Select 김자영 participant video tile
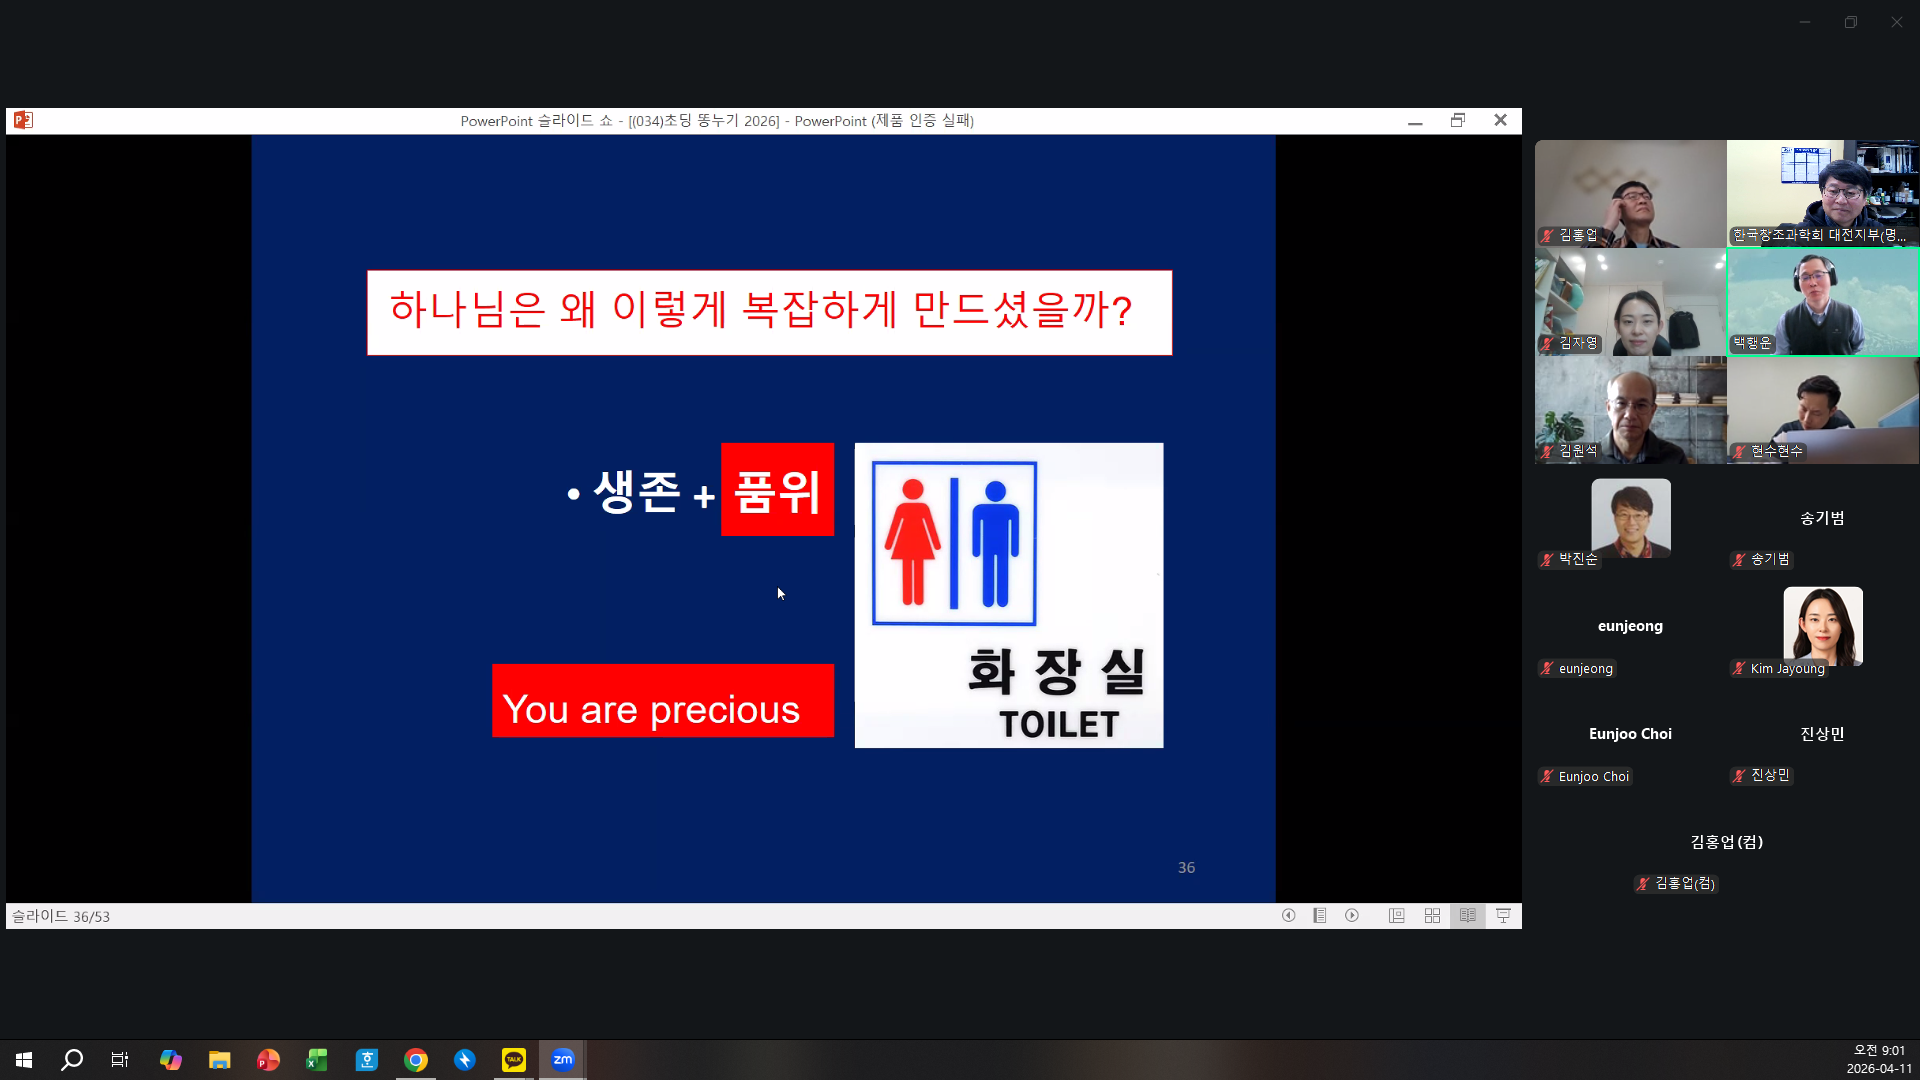 coord(1630,302)
